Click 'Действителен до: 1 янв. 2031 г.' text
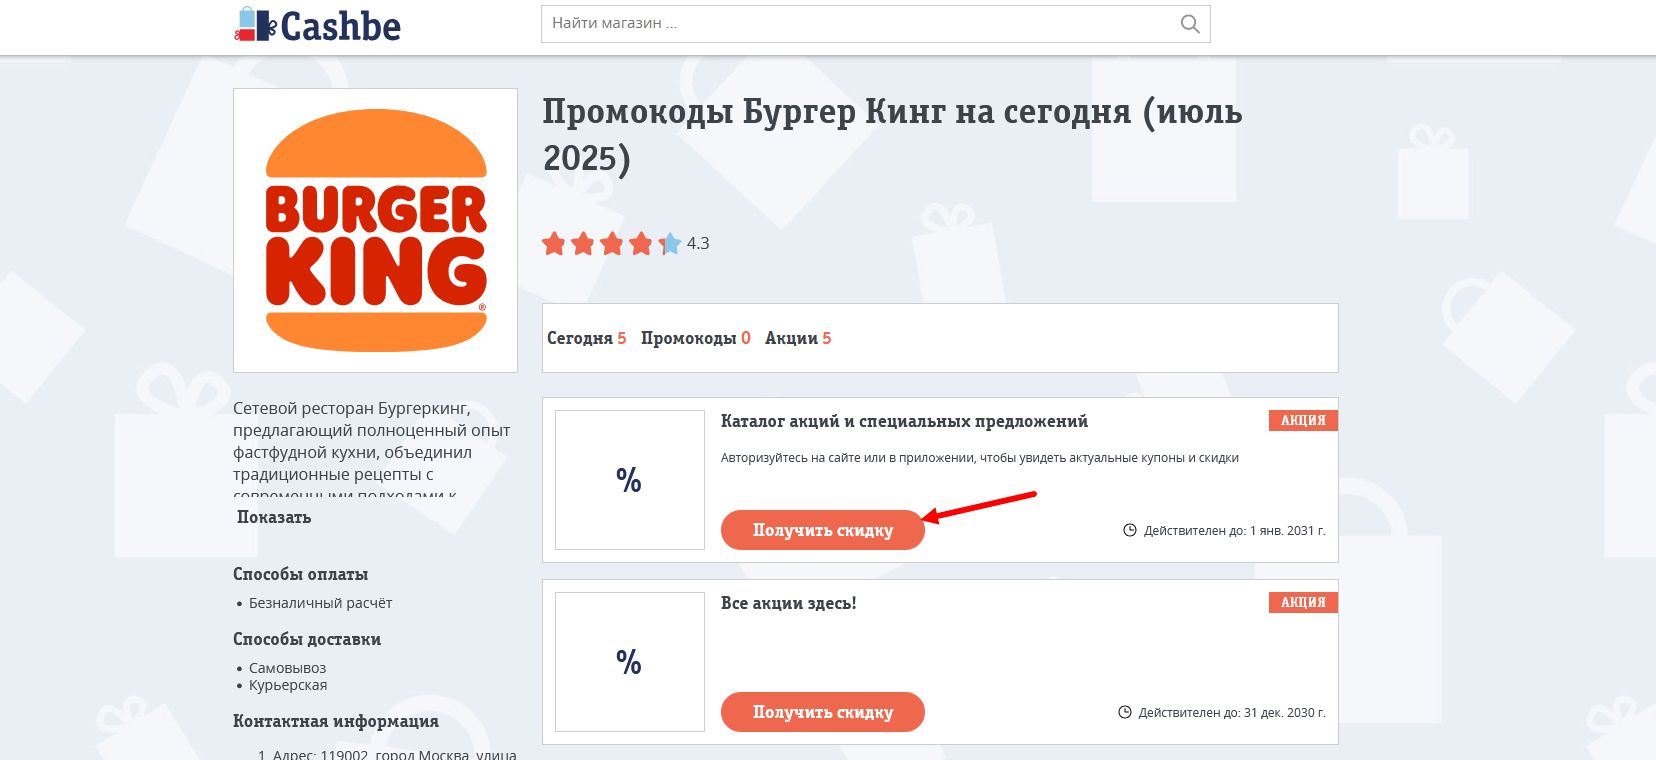The image size is (1656, 760). coord(1234,531)
